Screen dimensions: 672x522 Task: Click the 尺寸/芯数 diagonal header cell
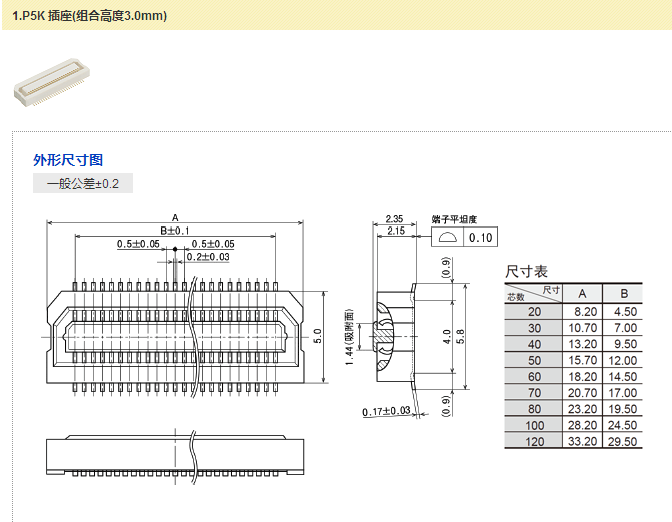534,293
